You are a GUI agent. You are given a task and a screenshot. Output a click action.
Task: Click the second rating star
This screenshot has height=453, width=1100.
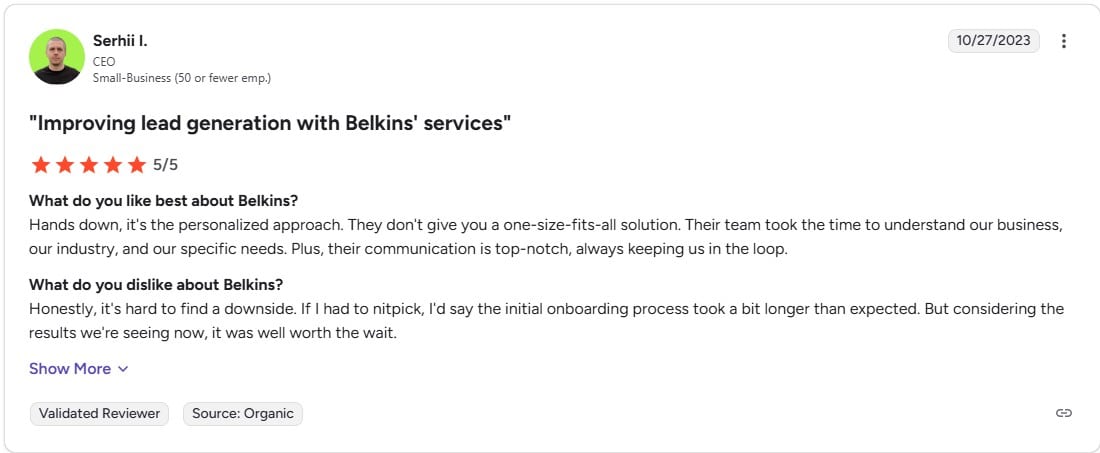tap(65, 165)
